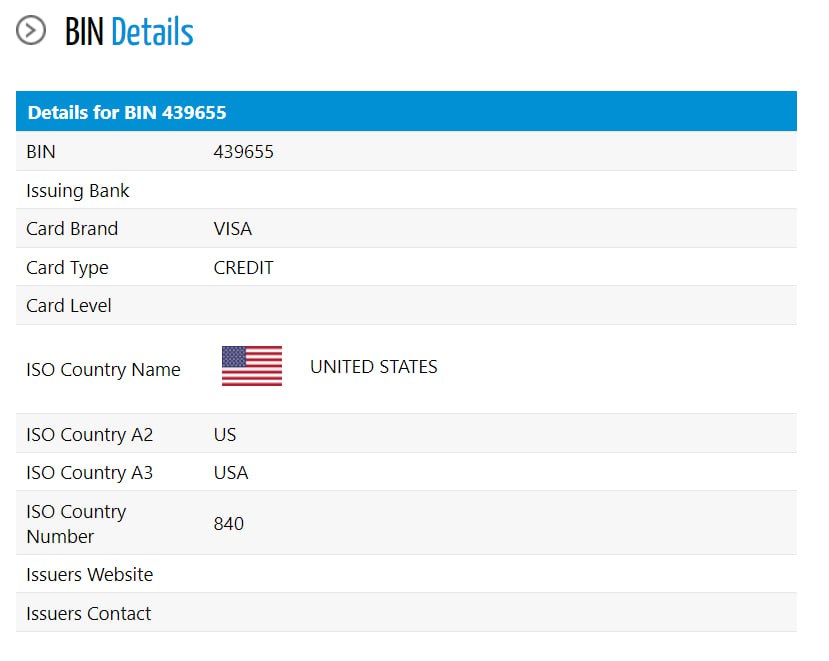Click the Card Level row label
This screenshot has width=829, height=661.
coord(69,306)
